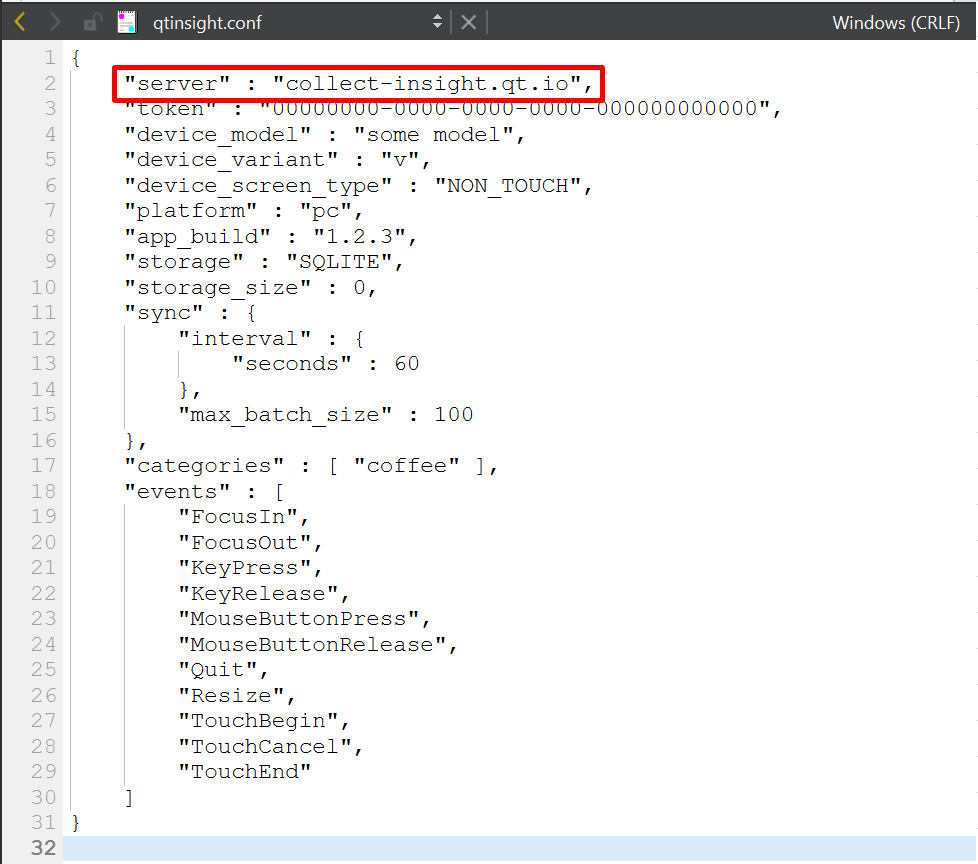The width and height of the screenshot is (978, 864).
Task: Open the qtinsight.conf document dropdown
Action: (x=437, y=21)
